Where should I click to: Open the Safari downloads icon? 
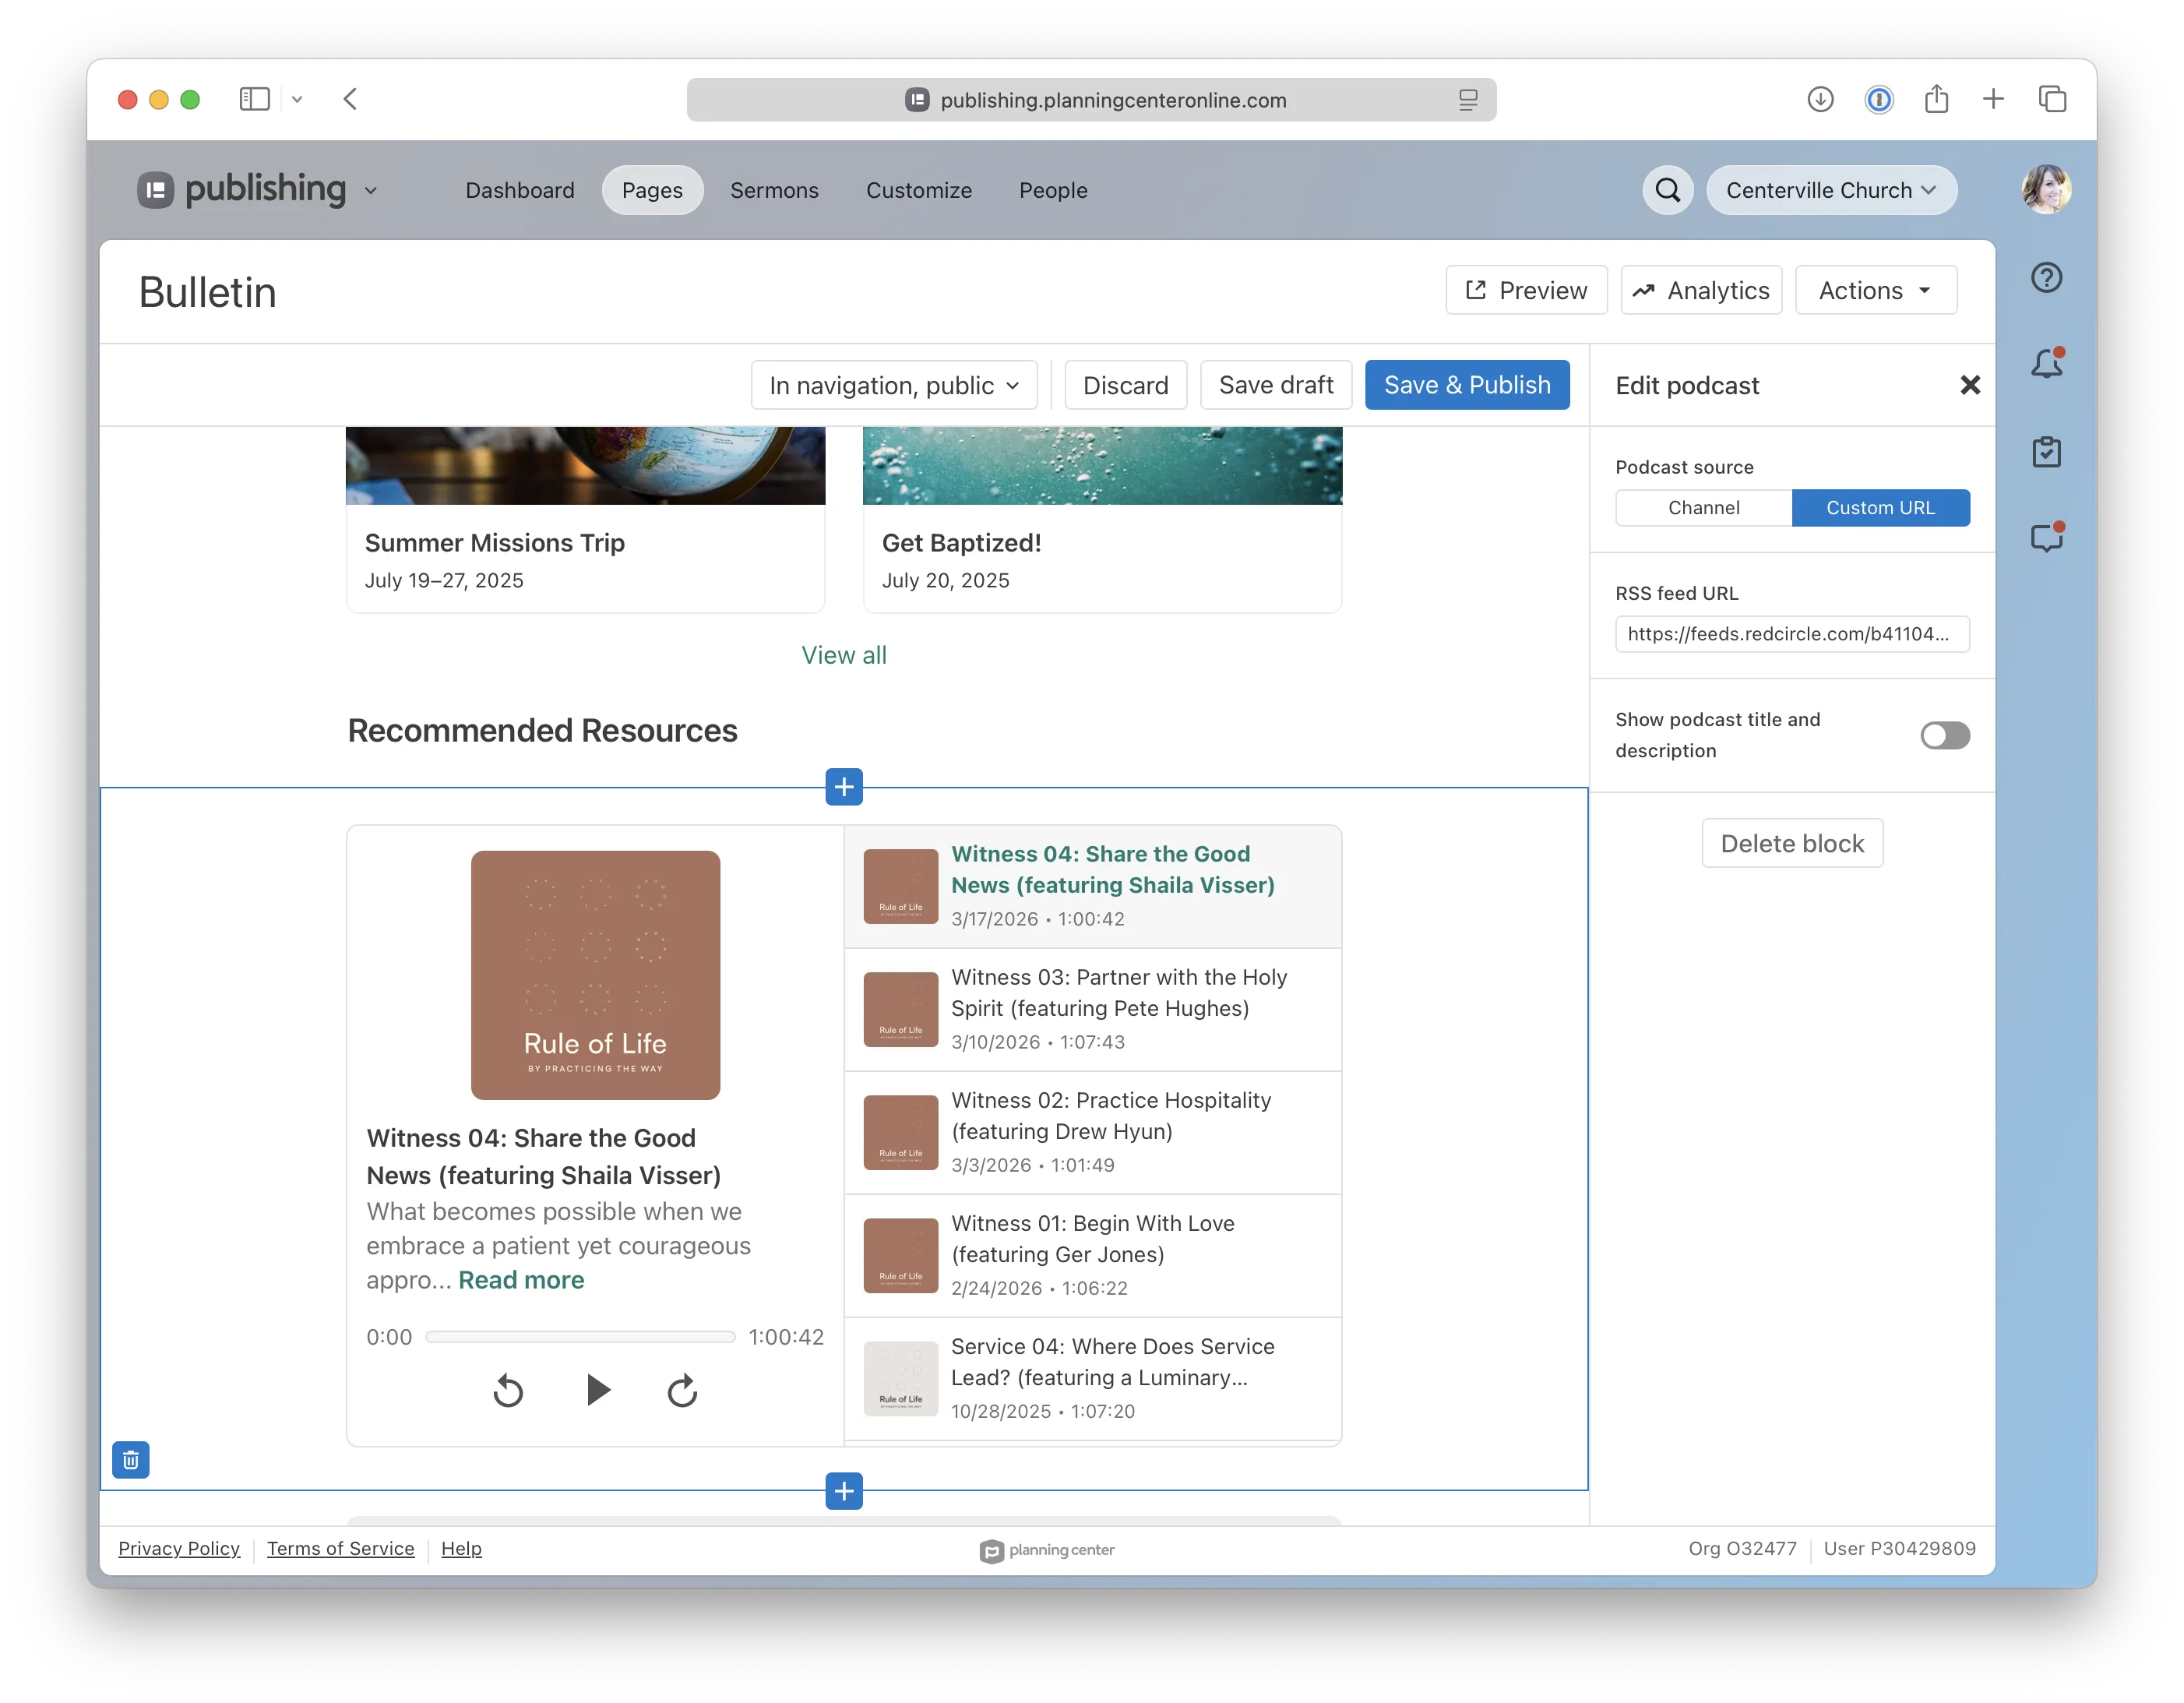point(1820,99)
